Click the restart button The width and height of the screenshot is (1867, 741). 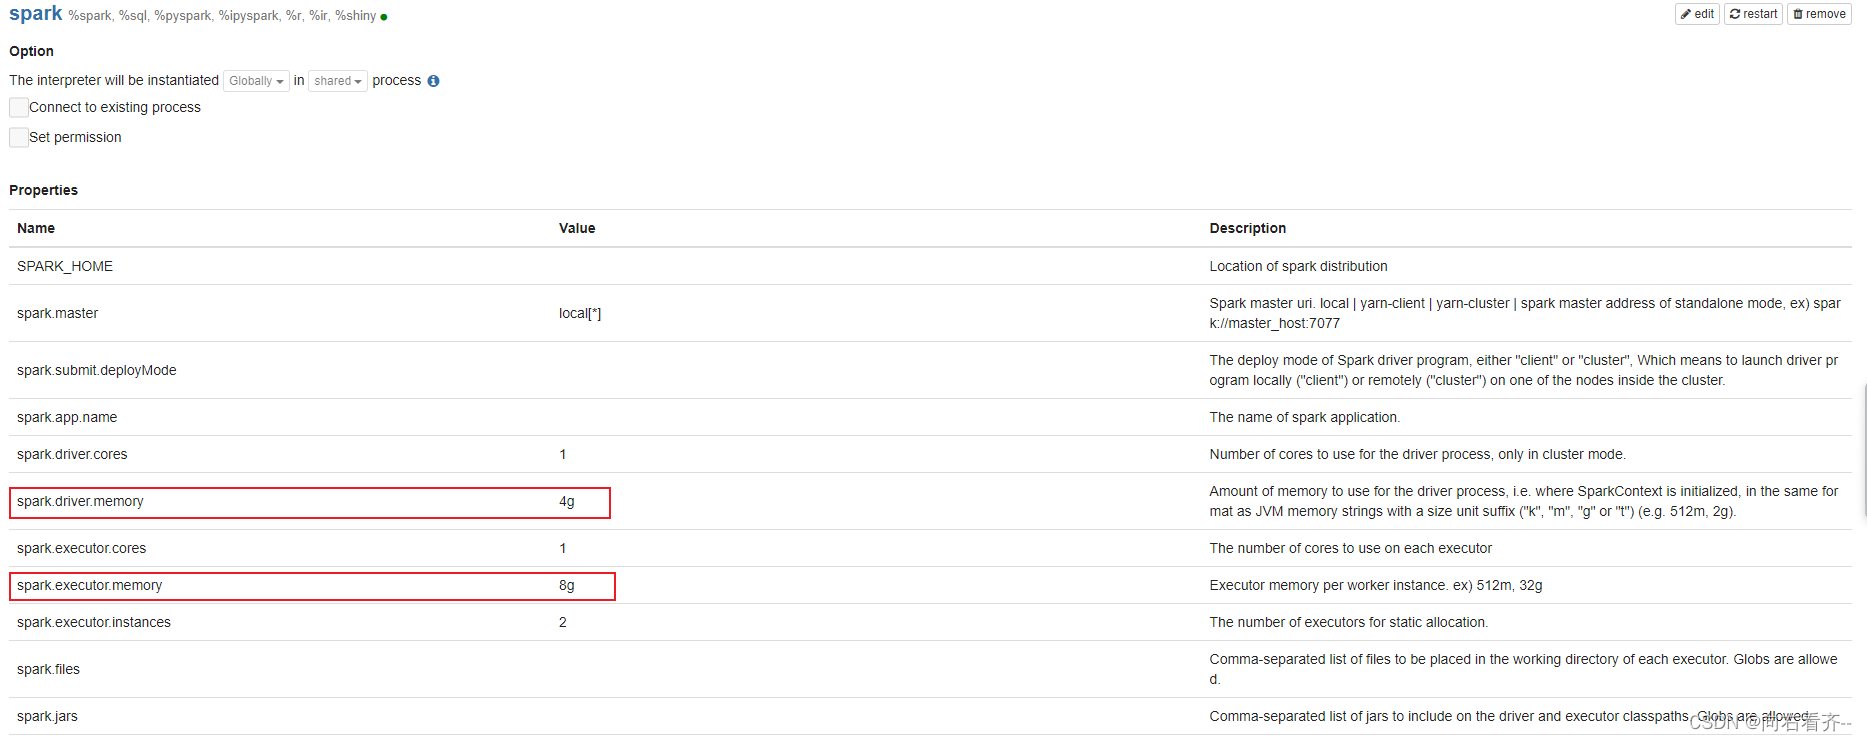pyautogui.click(x=1753, y=14)
